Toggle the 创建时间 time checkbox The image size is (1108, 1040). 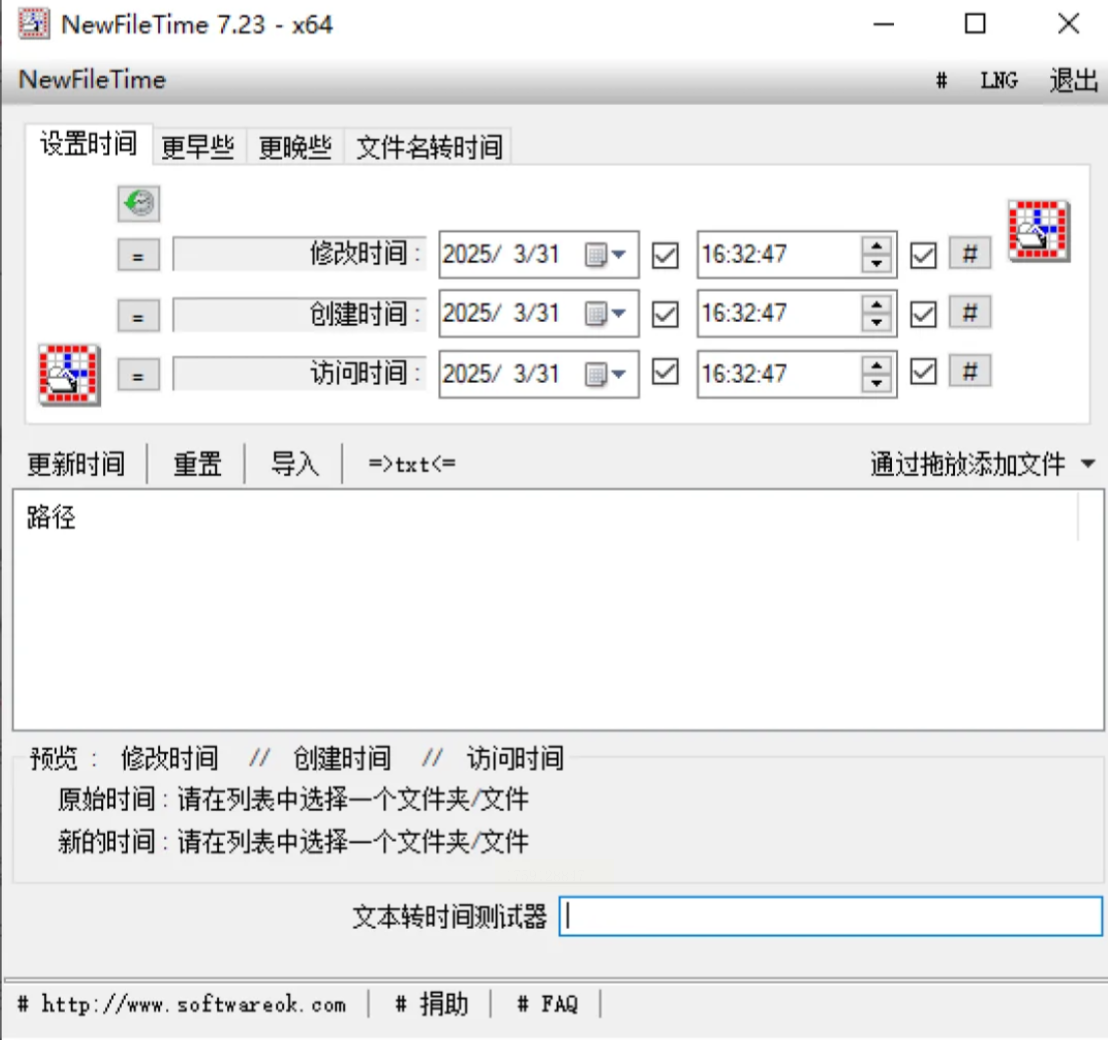pyautogui.click(x=923, y=314)
